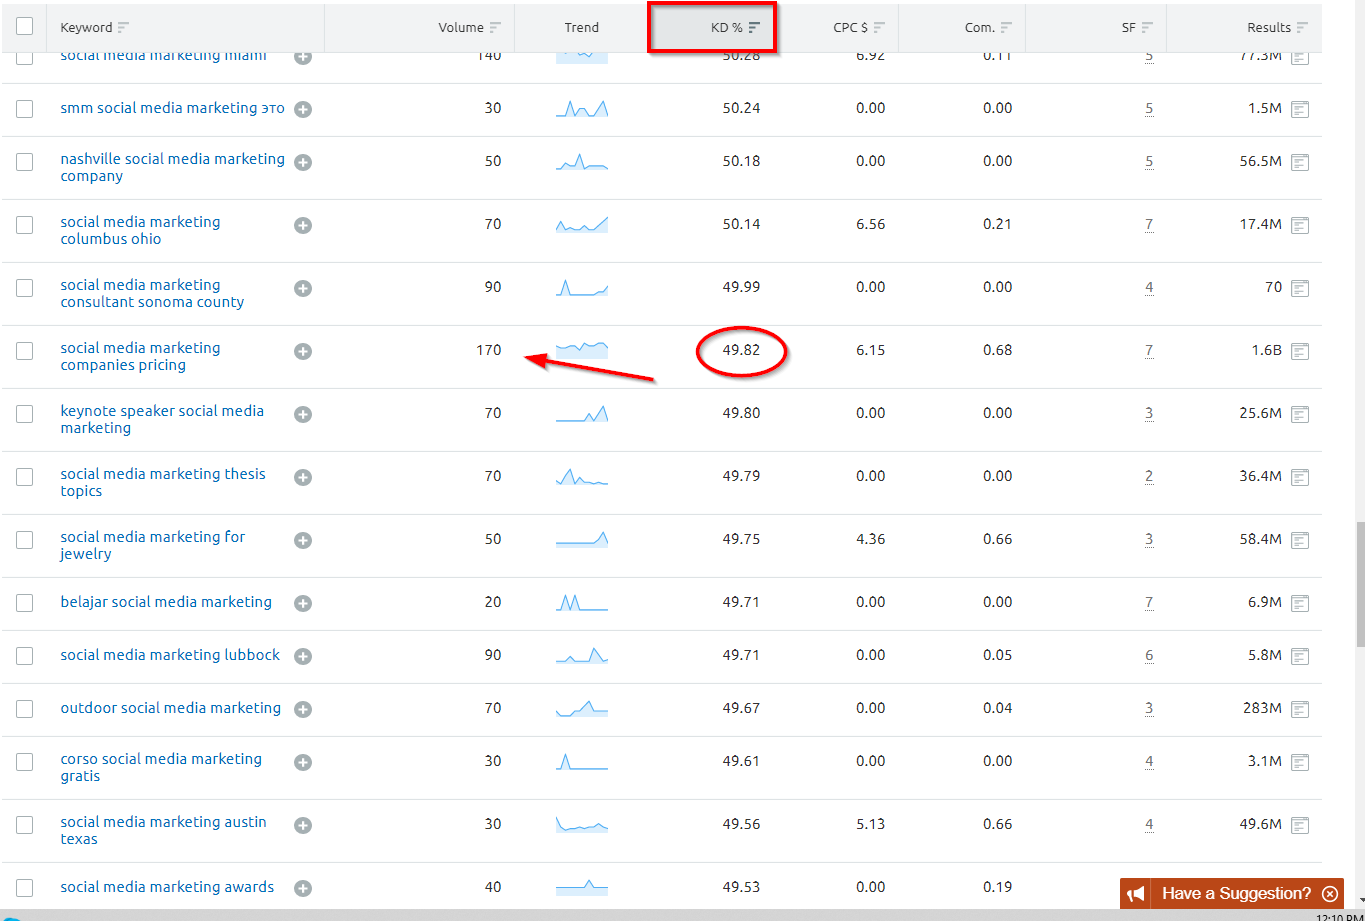
Task: Click plus icon beside 'social media marketing lubbock'
Action: [303, 656]
